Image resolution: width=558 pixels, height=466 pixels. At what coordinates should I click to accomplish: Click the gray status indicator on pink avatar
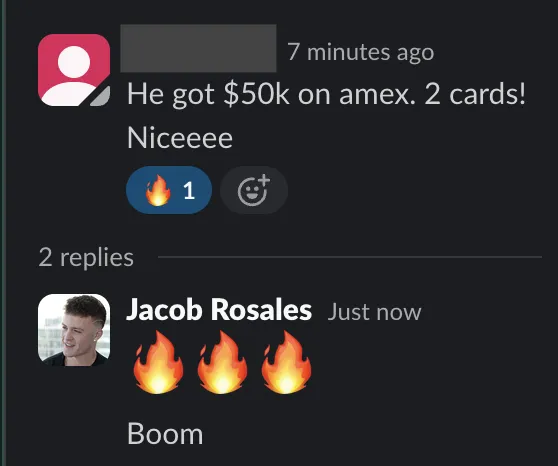[x=101, y=97]
